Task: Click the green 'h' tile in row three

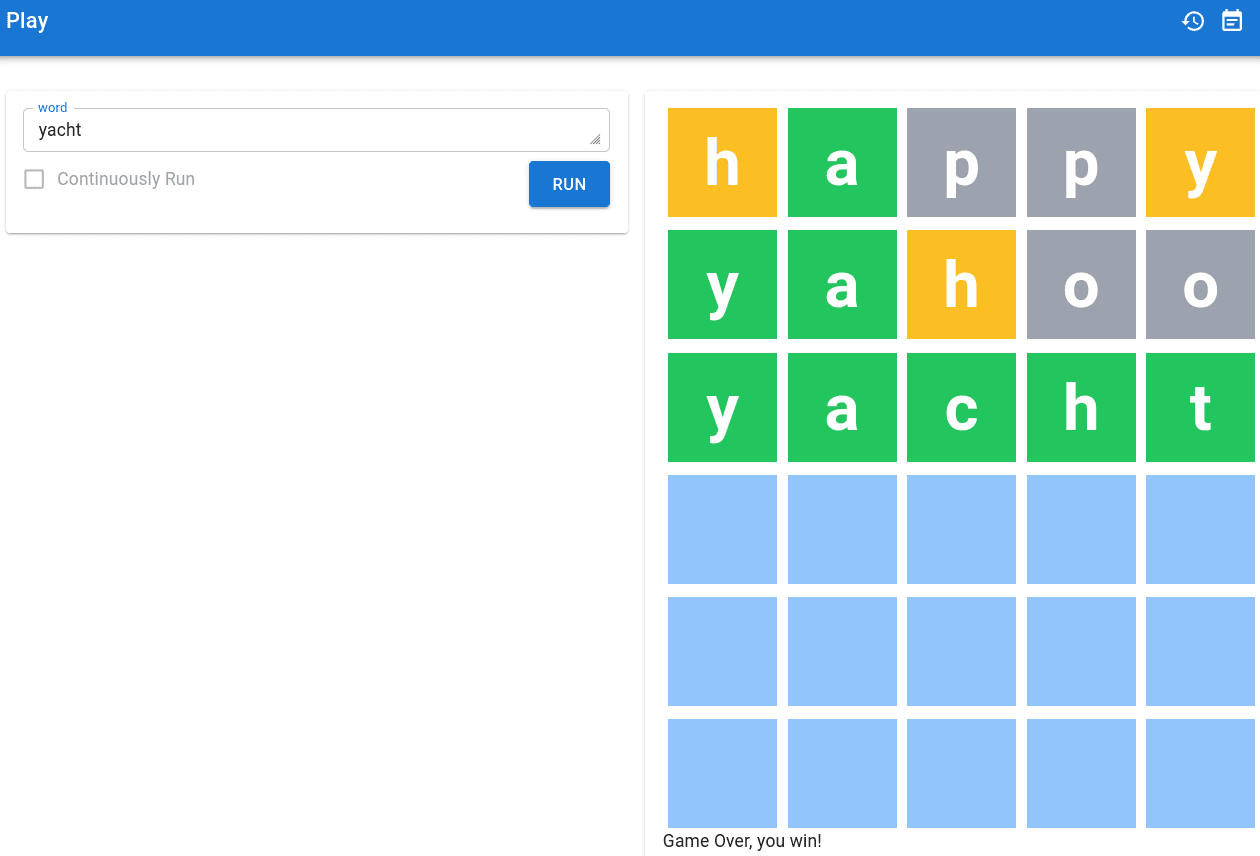Action: click(x=1081, y=407)
